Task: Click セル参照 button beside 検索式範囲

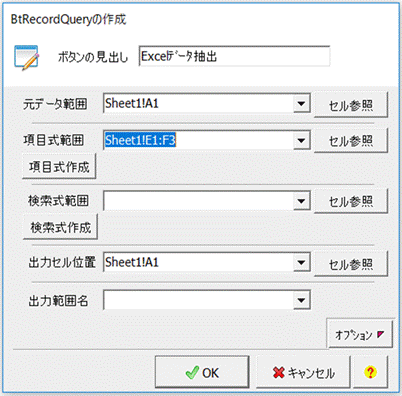Action: [351, 201]
